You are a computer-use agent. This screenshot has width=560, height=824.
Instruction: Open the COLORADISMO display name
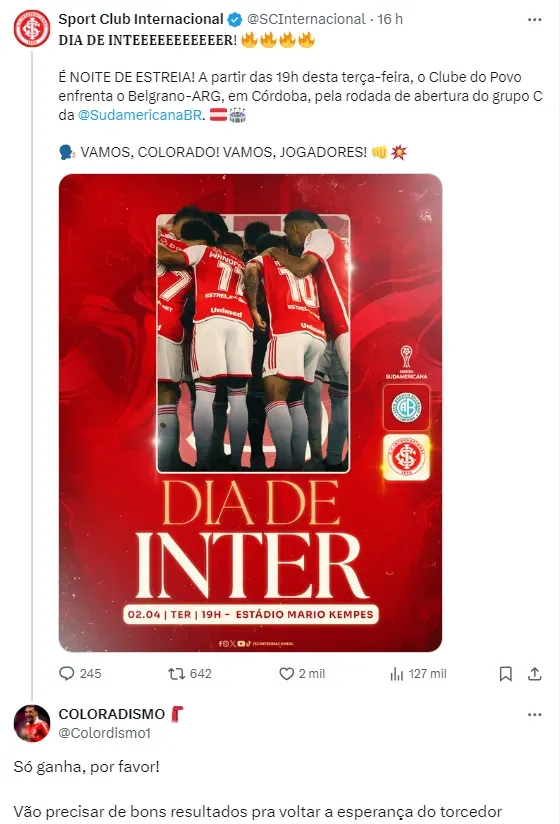111,714
